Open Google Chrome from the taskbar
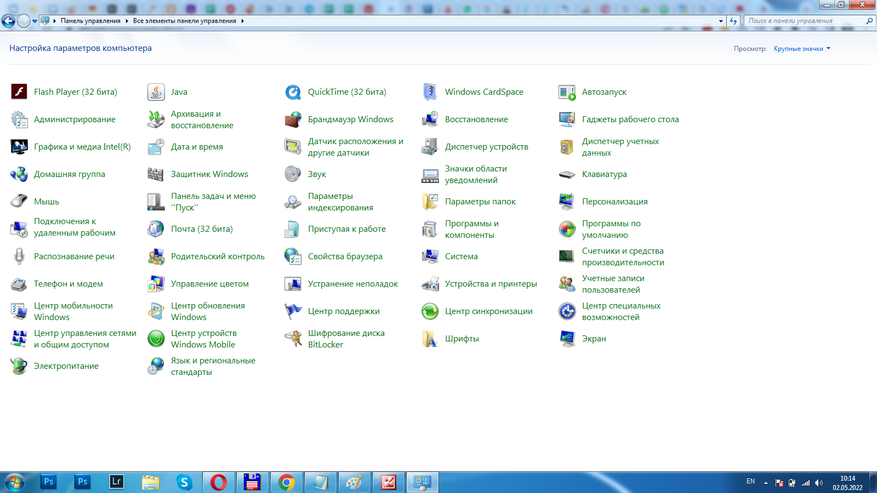 click(x=286, y=482)
